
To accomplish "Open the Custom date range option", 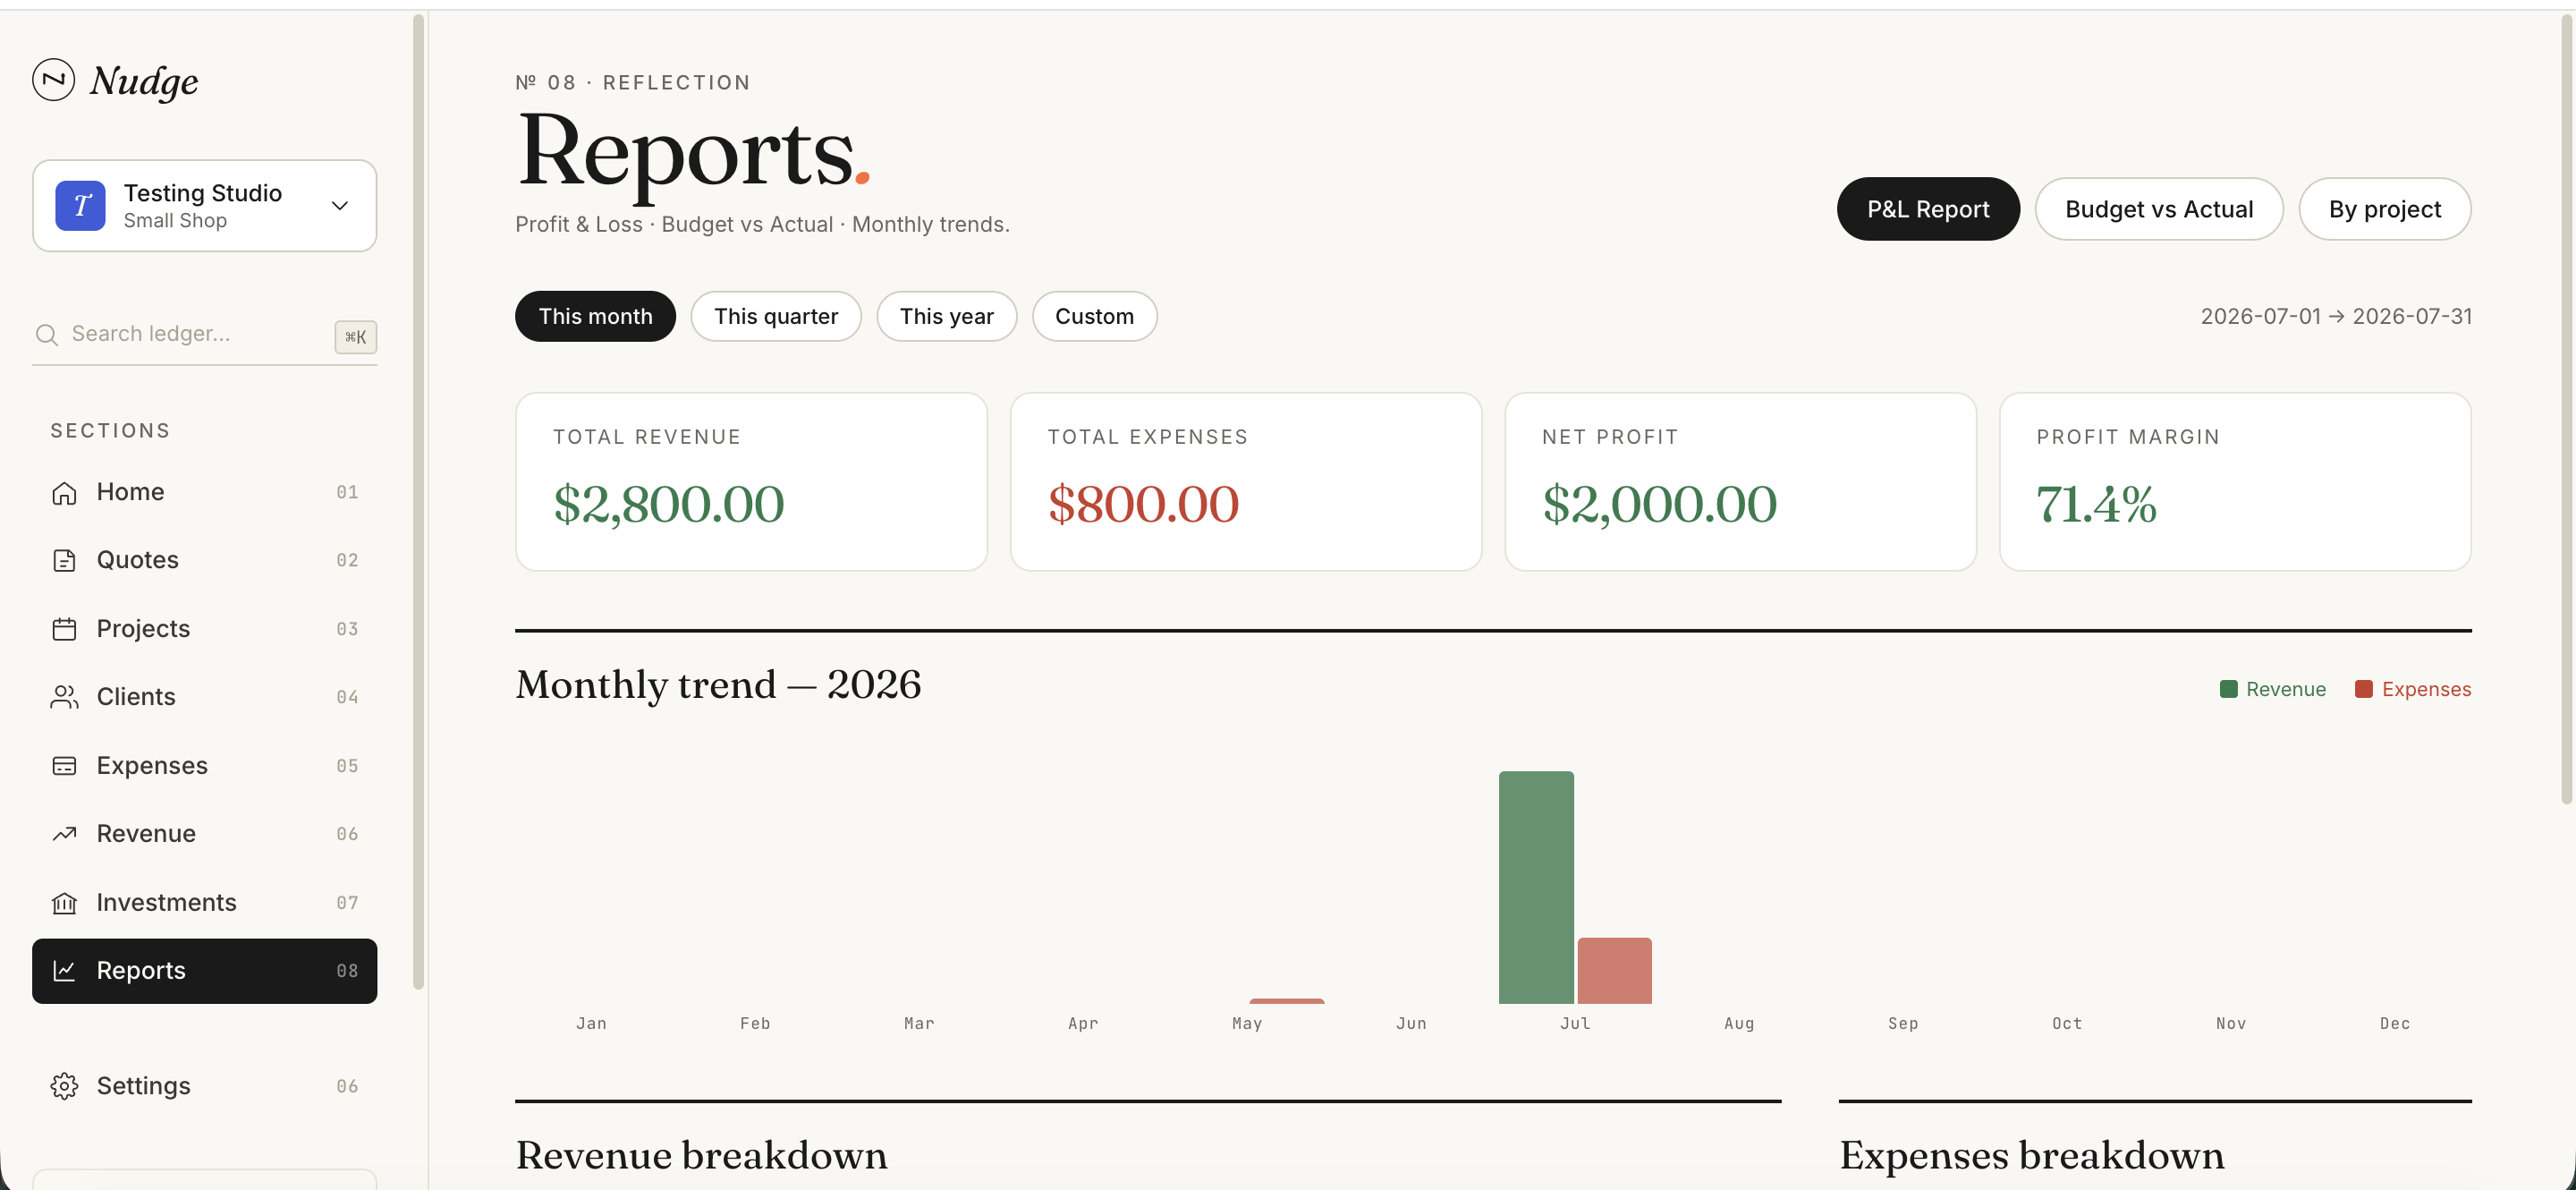I will pyautogui.click(x=1094, y=316).
